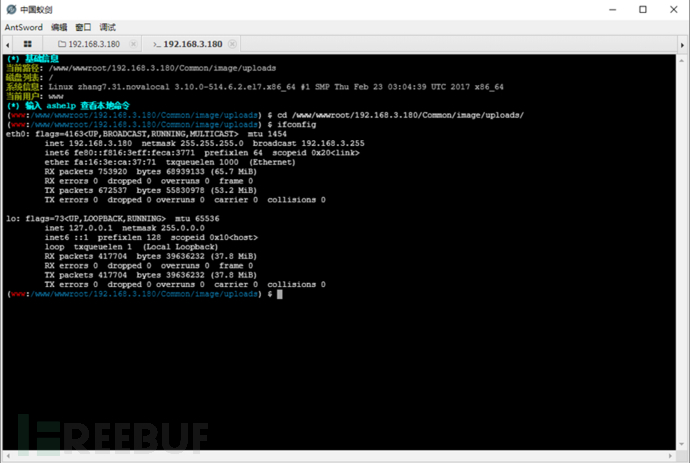Click the horizontal scrollbar track
Screen dimensions: 690x463
339,456
